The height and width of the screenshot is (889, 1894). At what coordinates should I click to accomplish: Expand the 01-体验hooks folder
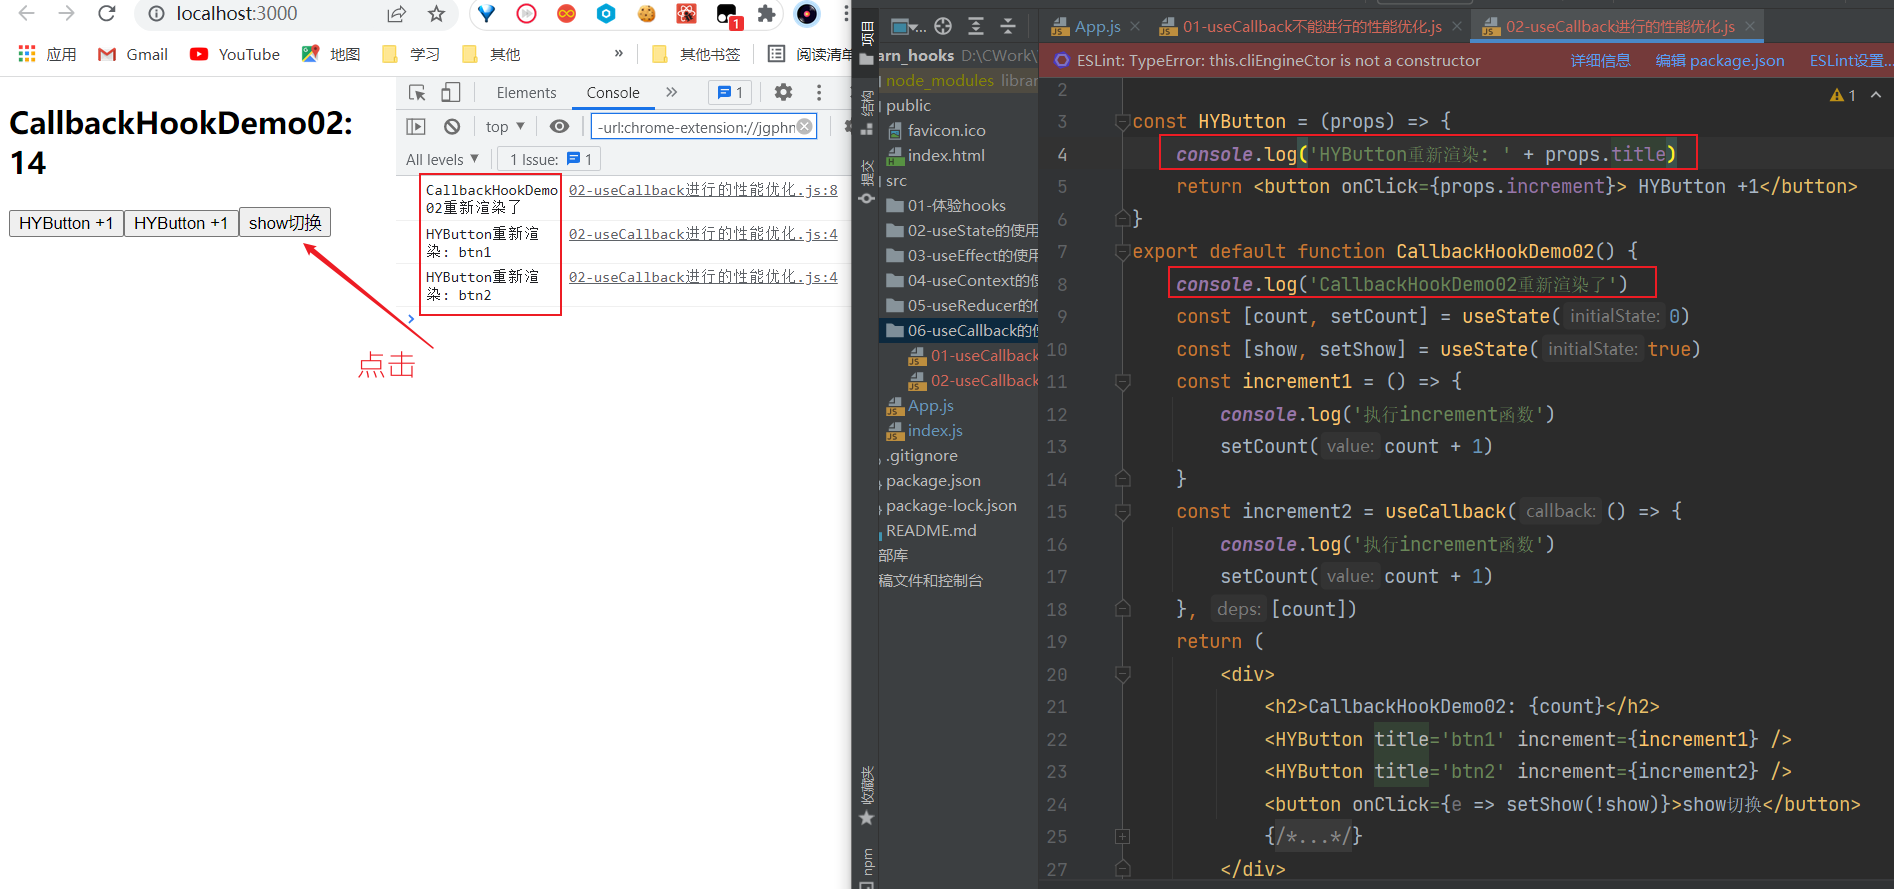tap(946, 205)
